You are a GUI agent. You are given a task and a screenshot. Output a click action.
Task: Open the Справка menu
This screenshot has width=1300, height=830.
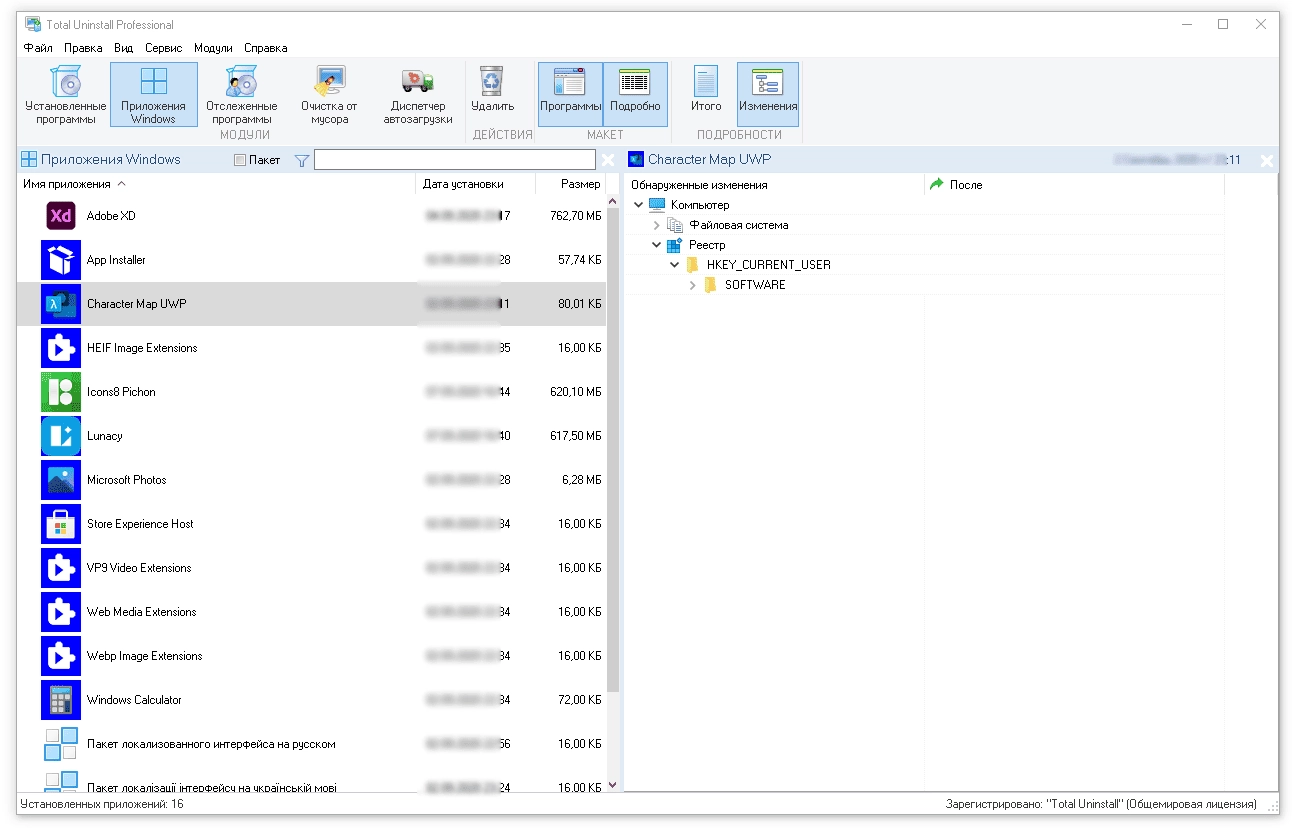tap(265, 48)
